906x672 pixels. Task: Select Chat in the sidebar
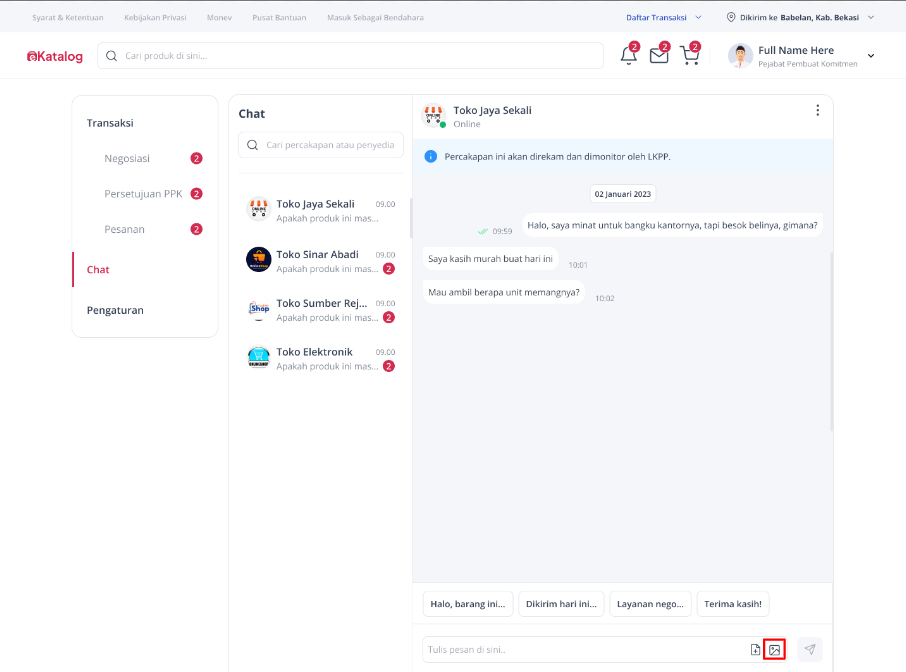(98, 269)
